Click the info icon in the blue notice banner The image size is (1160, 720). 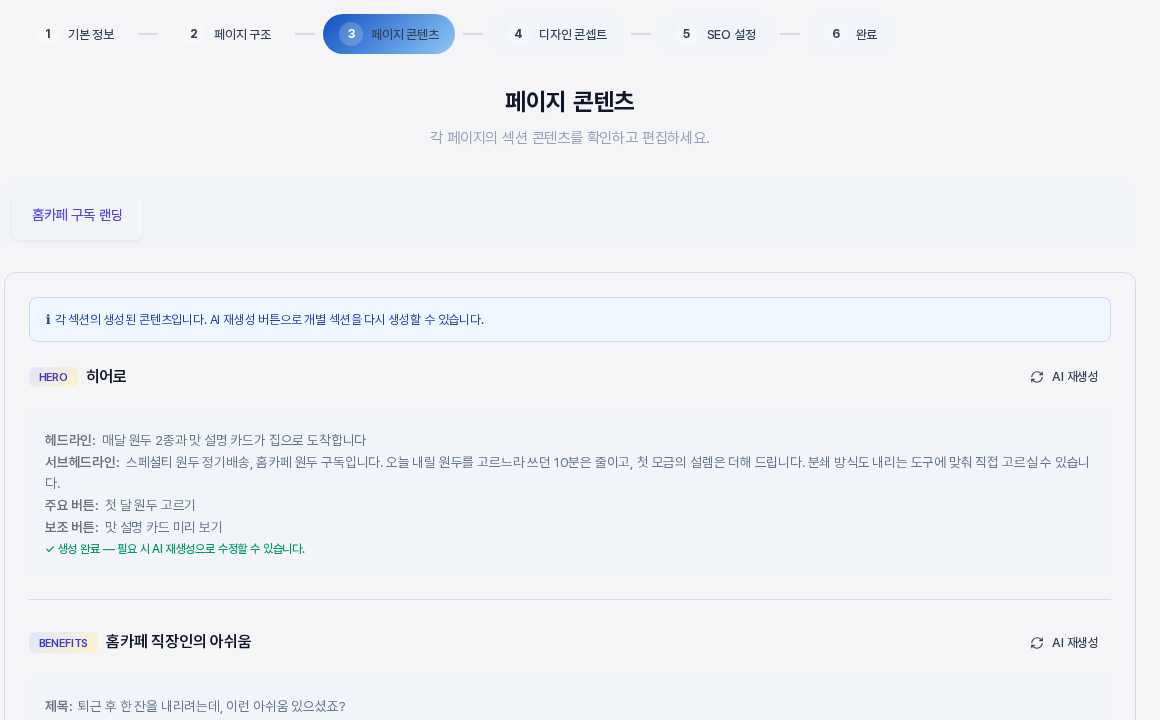(x=48, y=320)
